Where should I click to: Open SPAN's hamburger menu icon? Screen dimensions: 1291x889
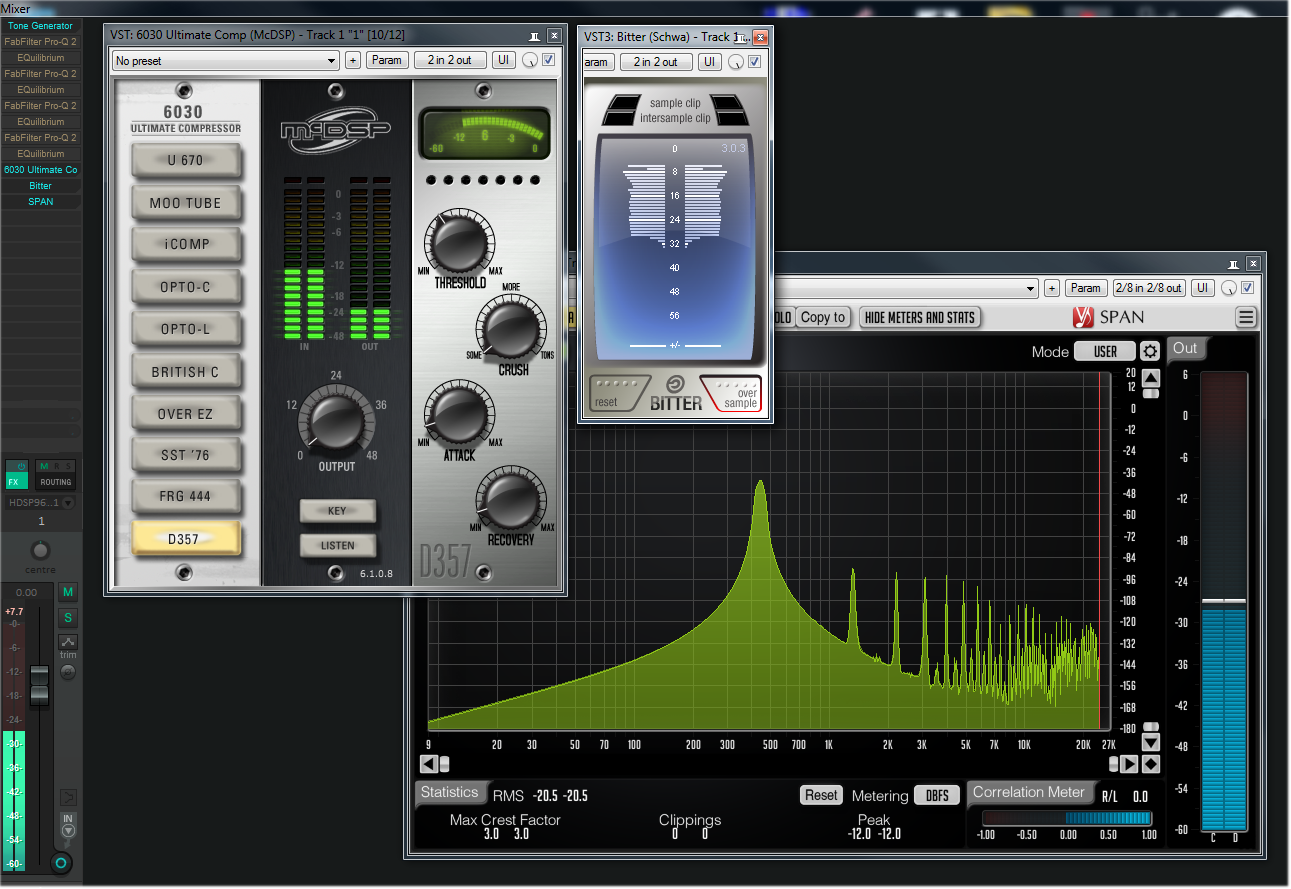1245,317
